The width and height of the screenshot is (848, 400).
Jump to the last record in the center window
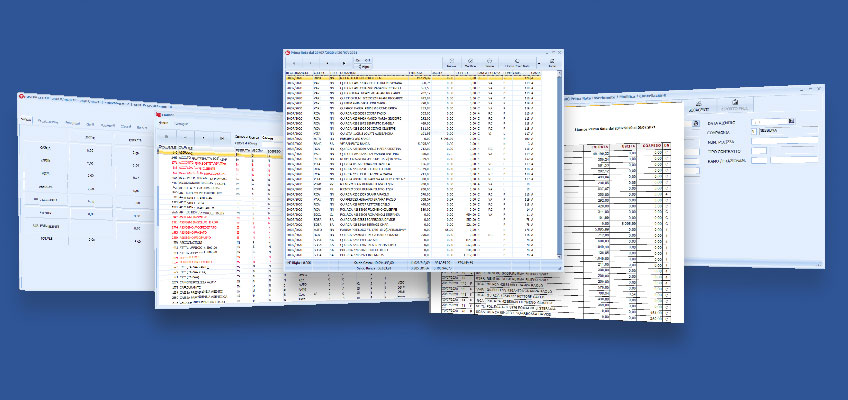coord(344,62)
